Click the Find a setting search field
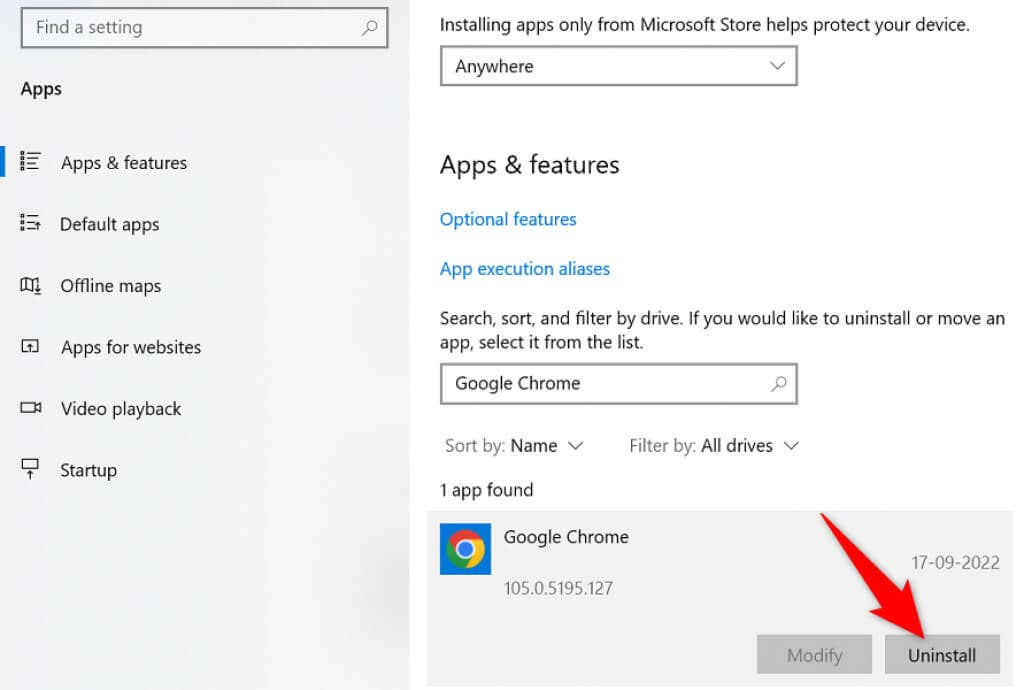This screenshot has height=690, width=1024. pos(190,28)
